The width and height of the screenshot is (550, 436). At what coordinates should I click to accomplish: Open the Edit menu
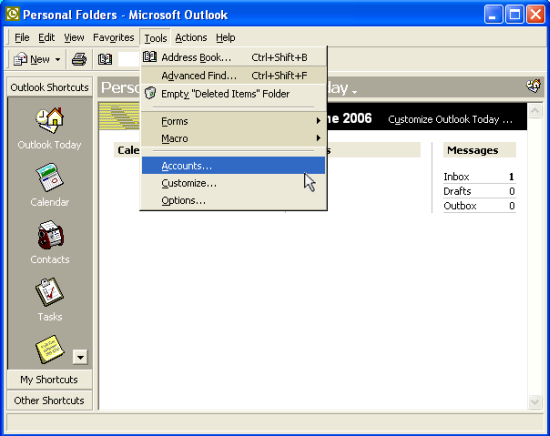46,38
